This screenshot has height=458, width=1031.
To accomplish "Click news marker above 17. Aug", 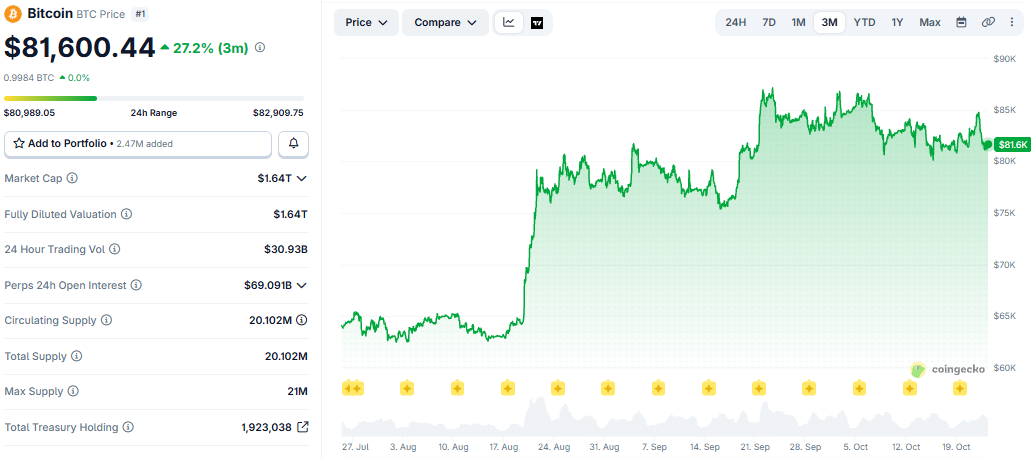I will [508, 388].
